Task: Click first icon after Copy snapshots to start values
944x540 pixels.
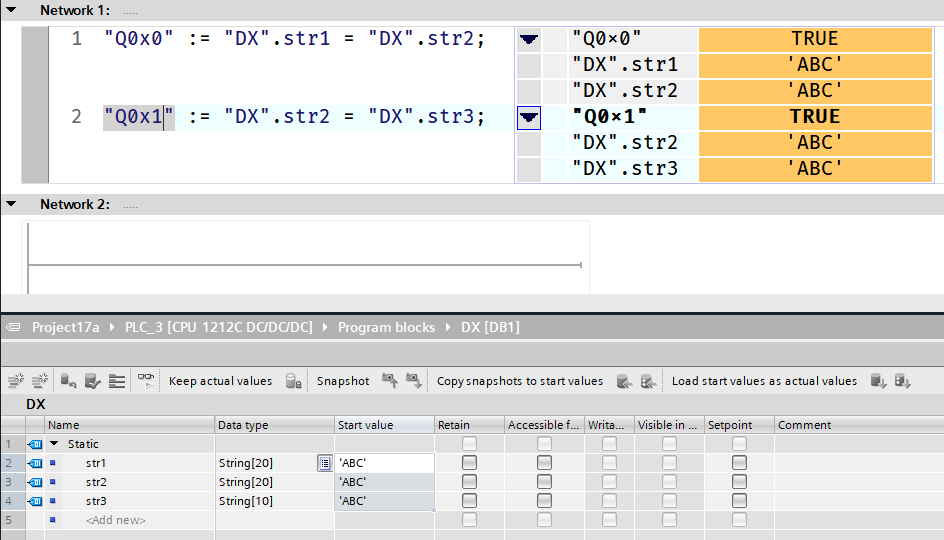Action: pyautogui.click(x=624, y=381)
